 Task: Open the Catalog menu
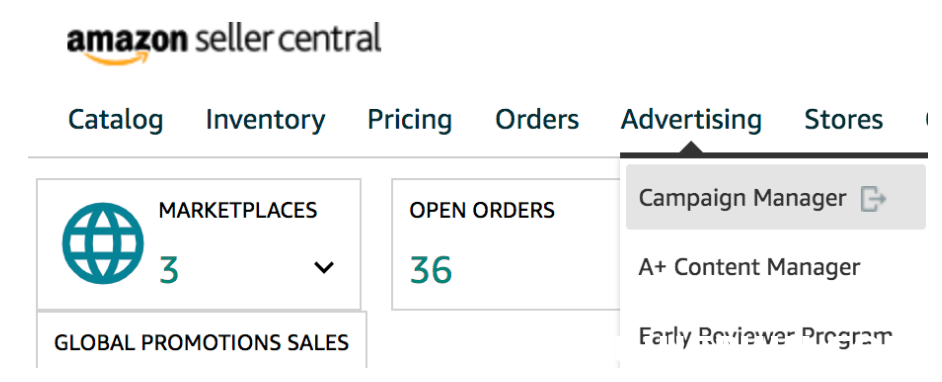tap(115, 119)
